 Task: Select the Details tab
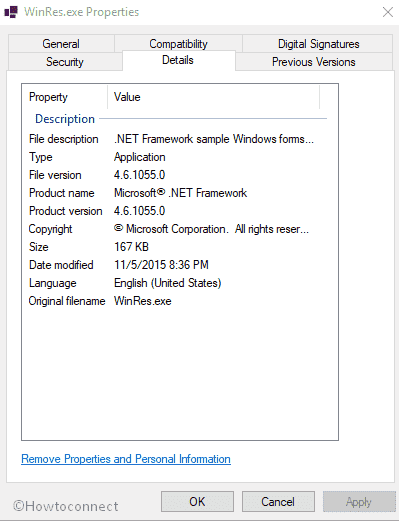click(x=179, y=60)
